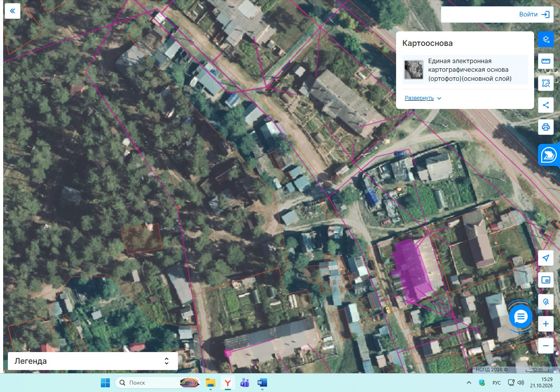Click the Картооснова panel heading

[x=428, y=43]
